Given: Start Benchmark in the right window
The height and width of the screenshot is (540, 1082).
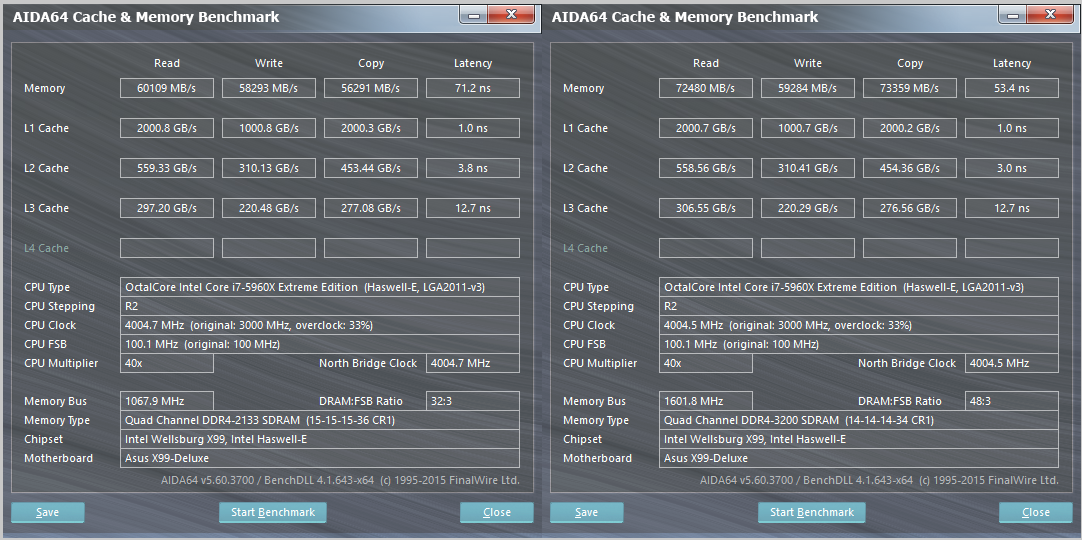Looking at the screenshot, I should coord(812,512).
